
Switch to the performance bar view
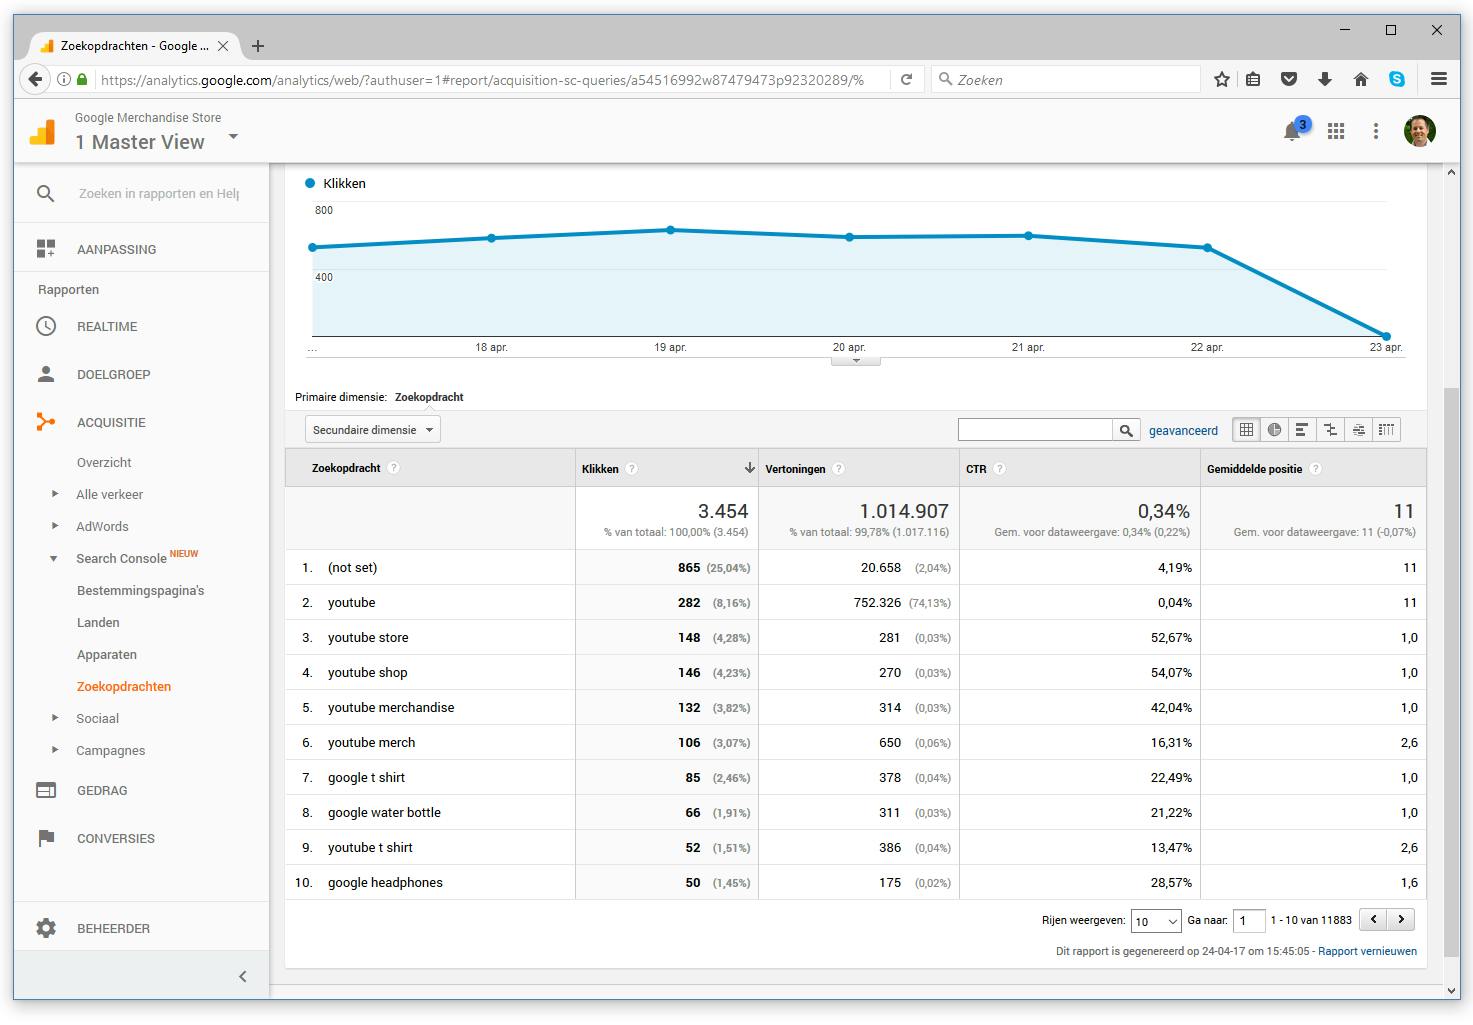pos(1302,430)
